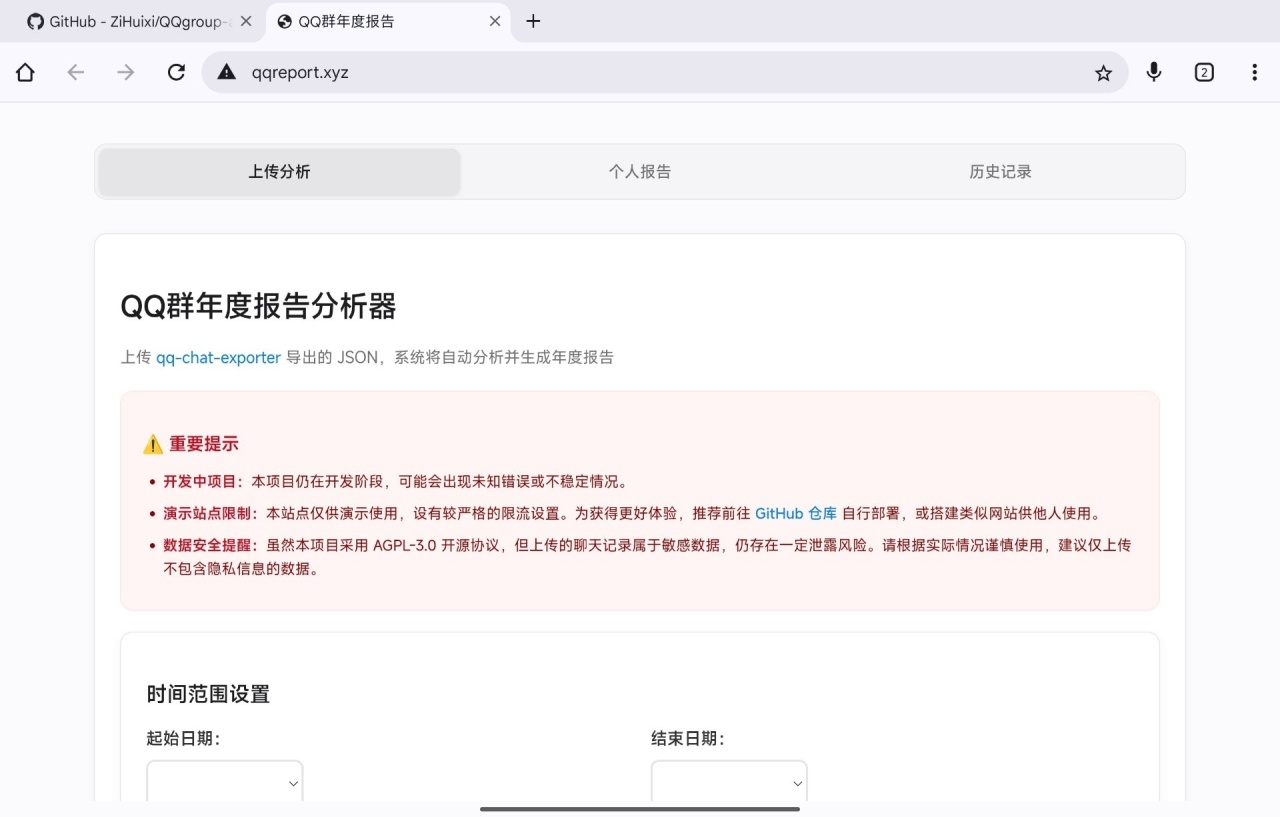
Task: Open the tab switcher showing 2 tabs
Action: [x=1204, y=72]
